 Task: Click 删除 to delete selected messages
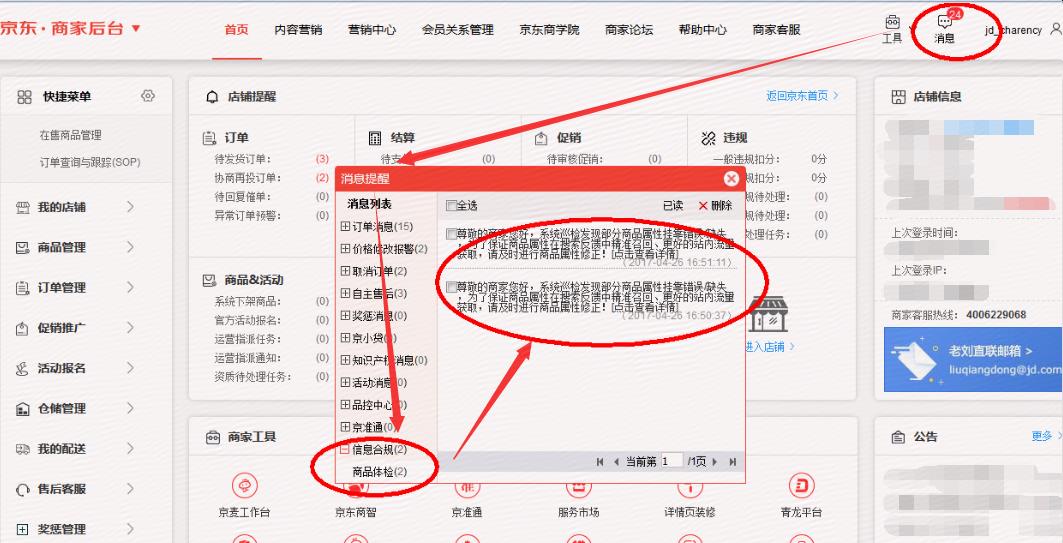(x=715, y=205)
